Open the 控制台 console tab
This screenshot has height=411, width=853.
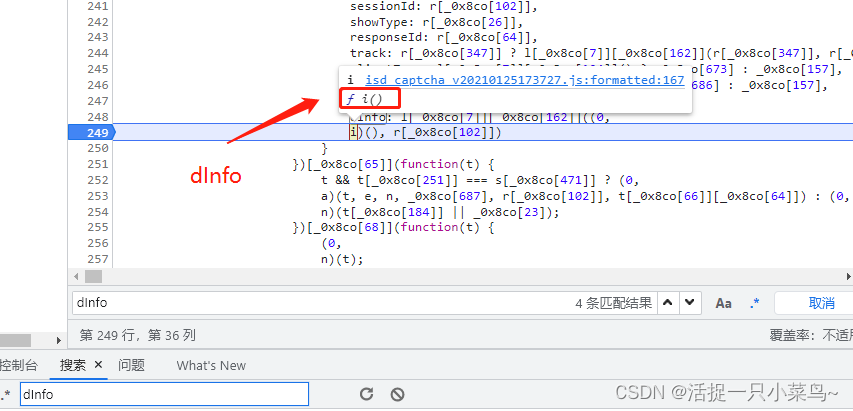(18, 365)
